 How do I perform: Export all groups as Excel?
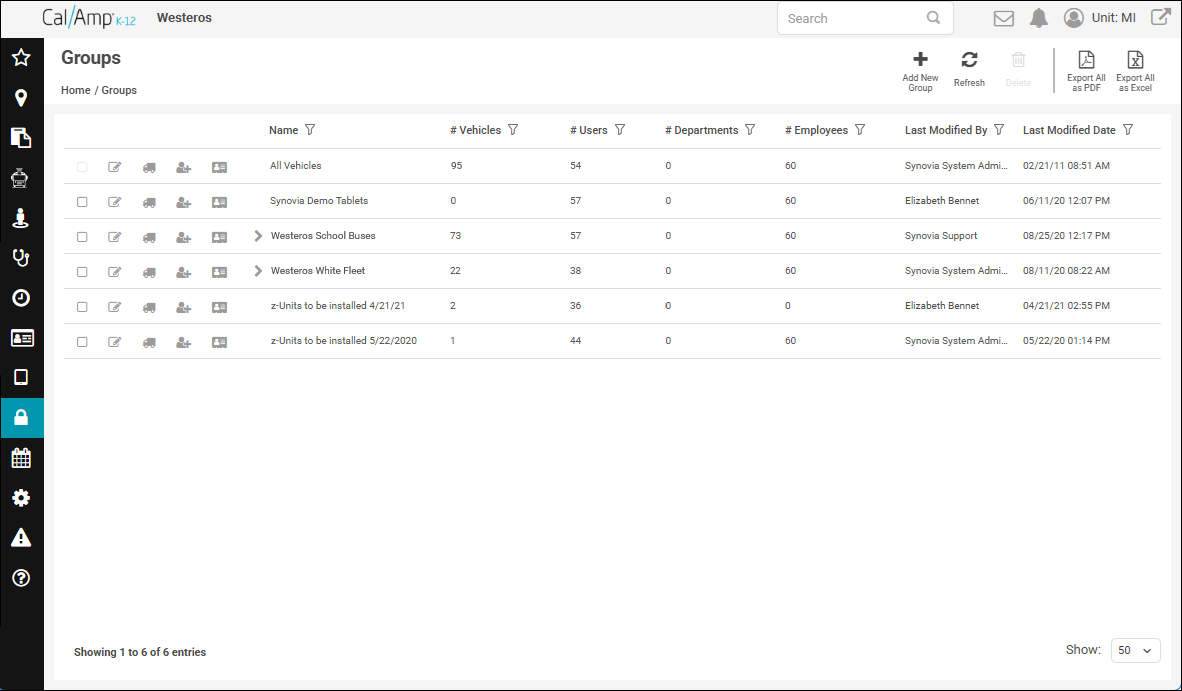click(1135, 71)
